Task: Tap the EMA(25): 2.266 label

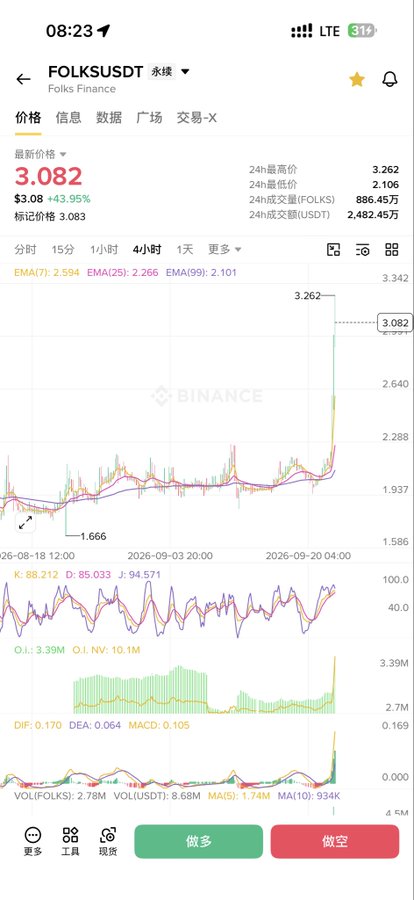Action: (x=122, y=272)
